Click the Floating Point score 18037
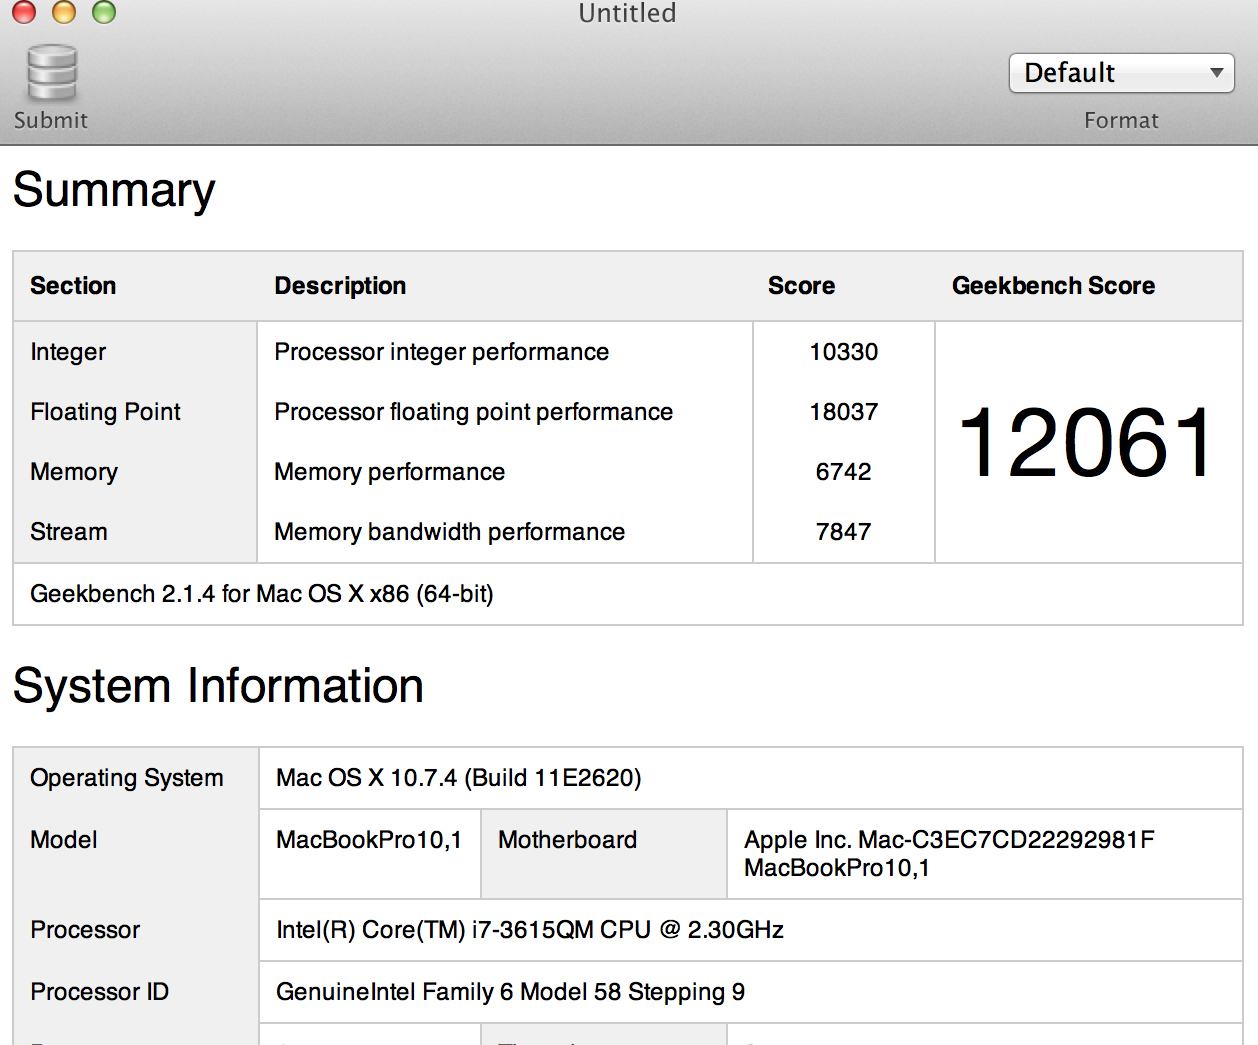The width and height of the screenshot is (1258, 1045). (x=843, y=412)
